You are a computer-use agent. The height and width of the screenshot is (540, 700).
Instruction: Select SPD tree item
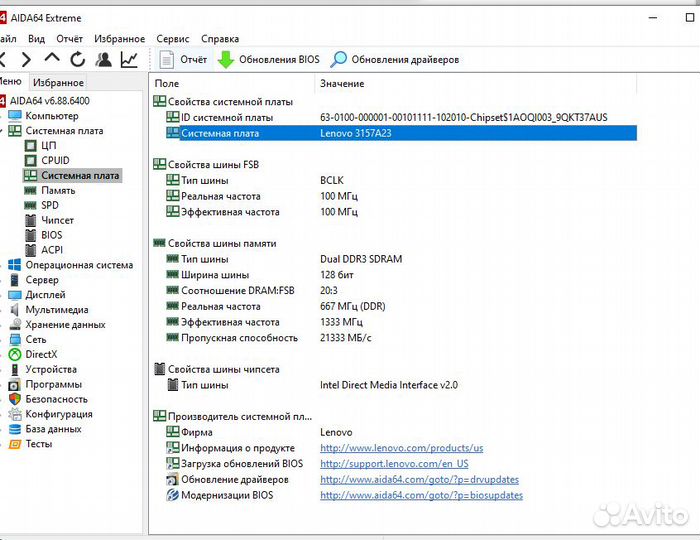50,205
